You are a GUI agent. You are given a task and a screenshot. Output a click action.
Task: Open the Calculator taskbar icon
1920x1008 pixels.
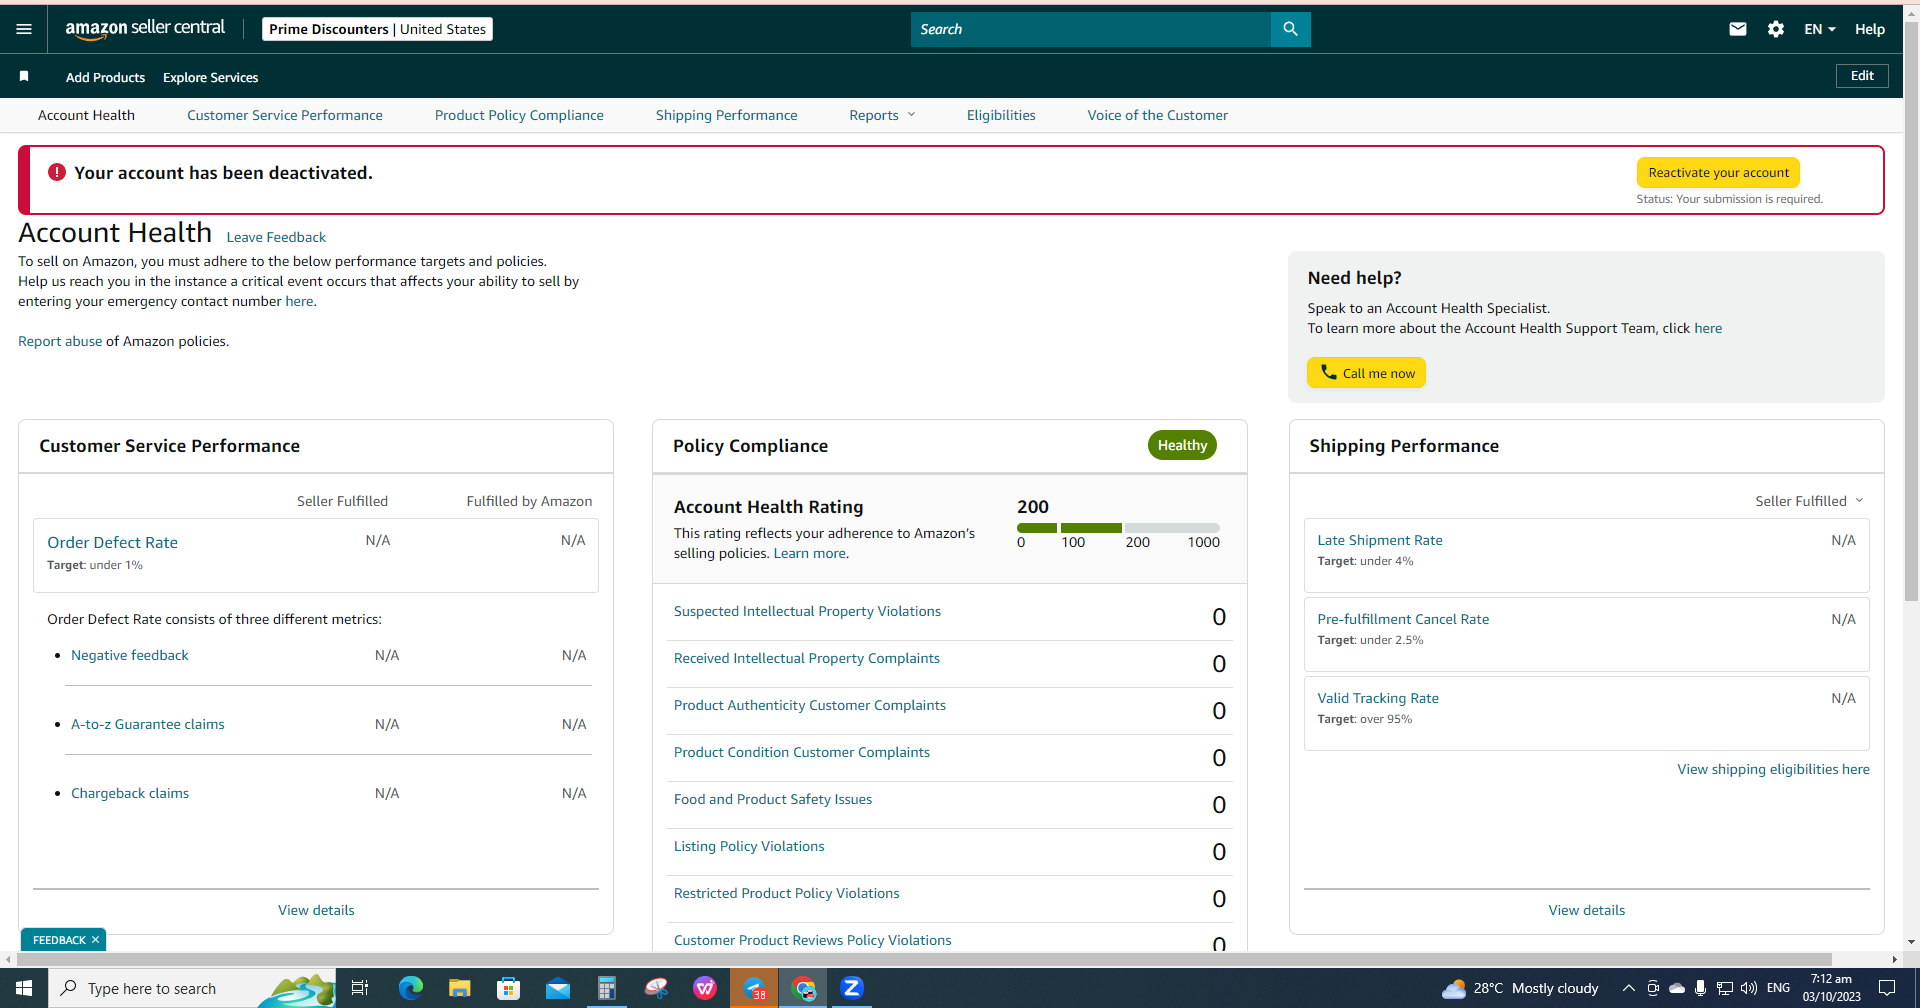click(x=606, y=988)
